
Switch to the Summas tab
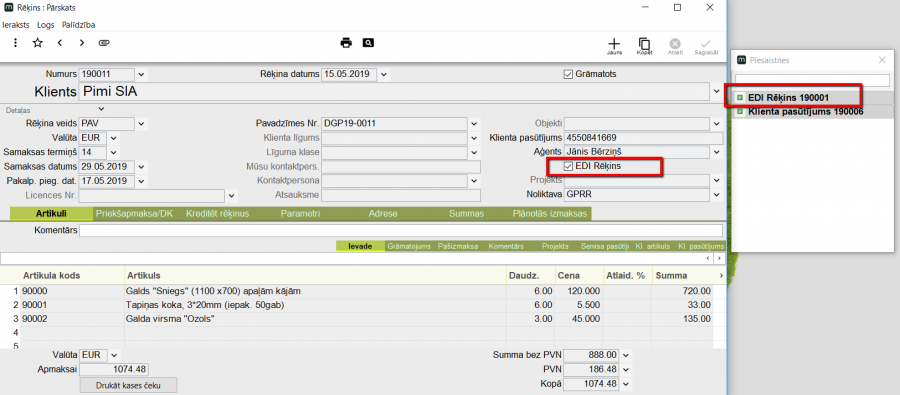click(x=467, y=214)
